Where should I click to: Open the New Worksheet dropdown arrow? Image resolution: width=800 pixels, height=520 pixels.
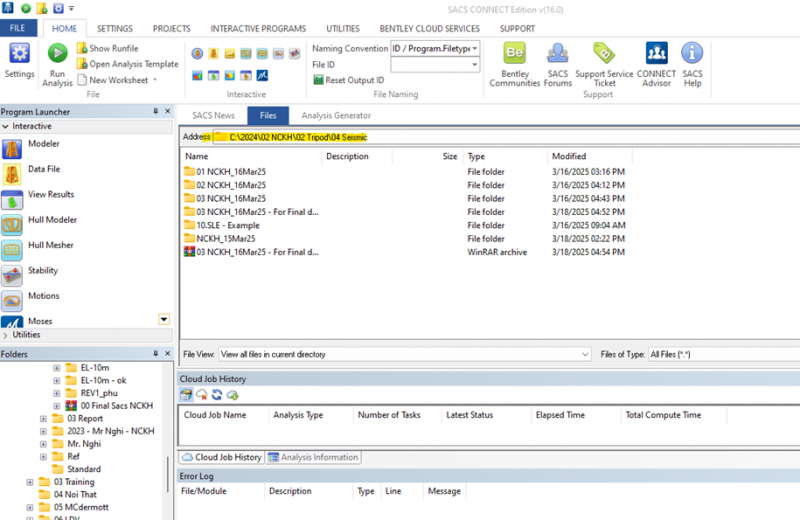155,80
